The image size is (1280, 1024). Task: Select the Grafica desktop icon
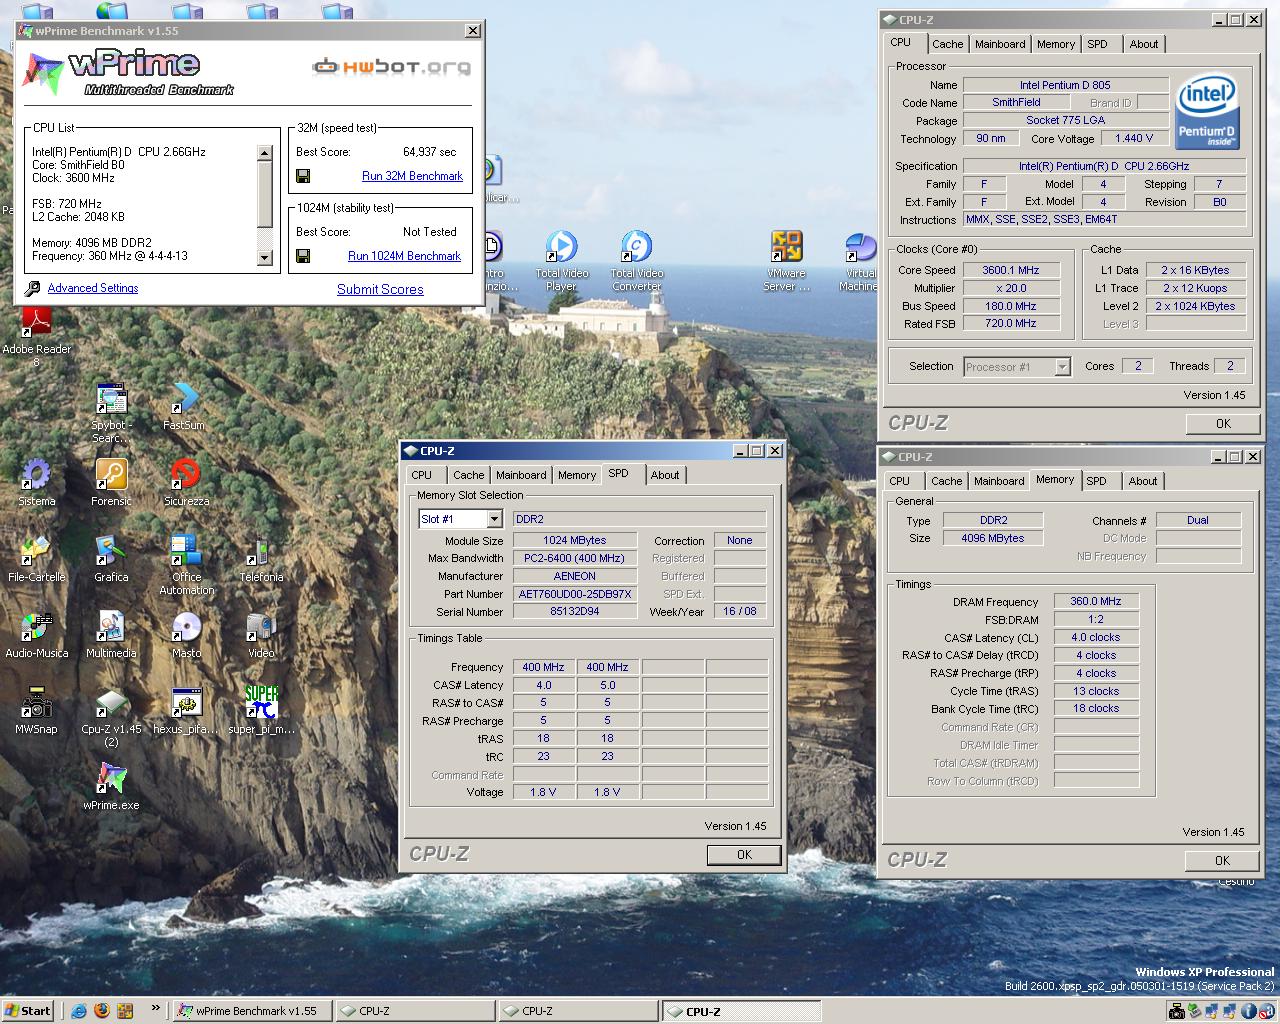tap(111, 551)
